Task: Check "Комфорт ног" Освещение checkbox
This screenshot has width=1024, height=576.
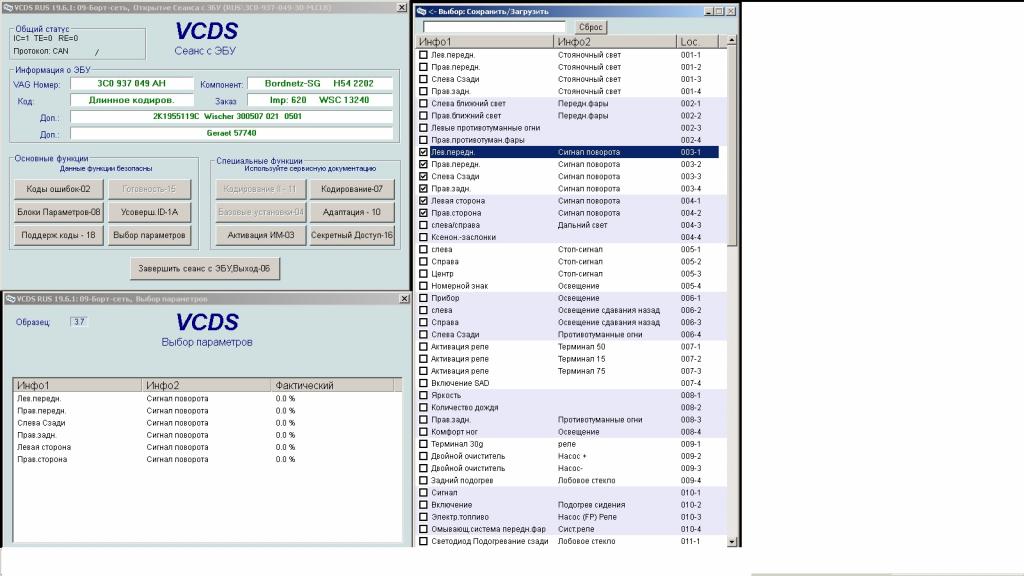Action: (423, 432)
